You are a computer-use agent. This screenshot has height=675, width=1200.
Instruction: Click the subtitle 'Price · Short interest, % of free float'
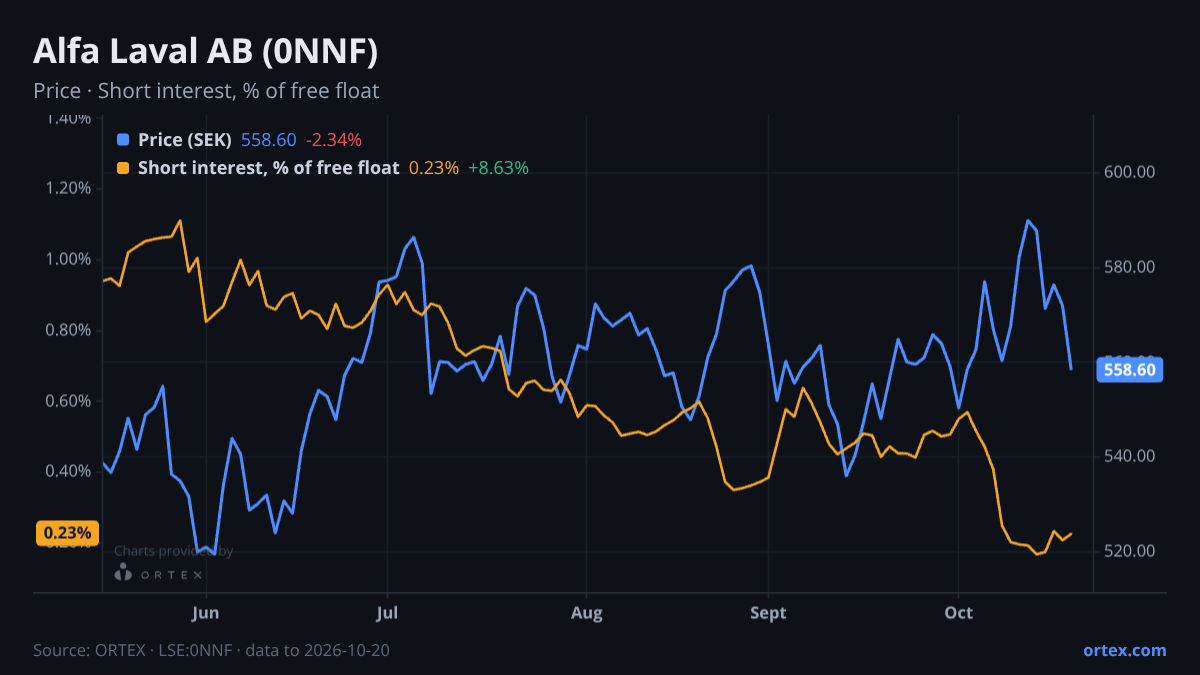[206, 91]
